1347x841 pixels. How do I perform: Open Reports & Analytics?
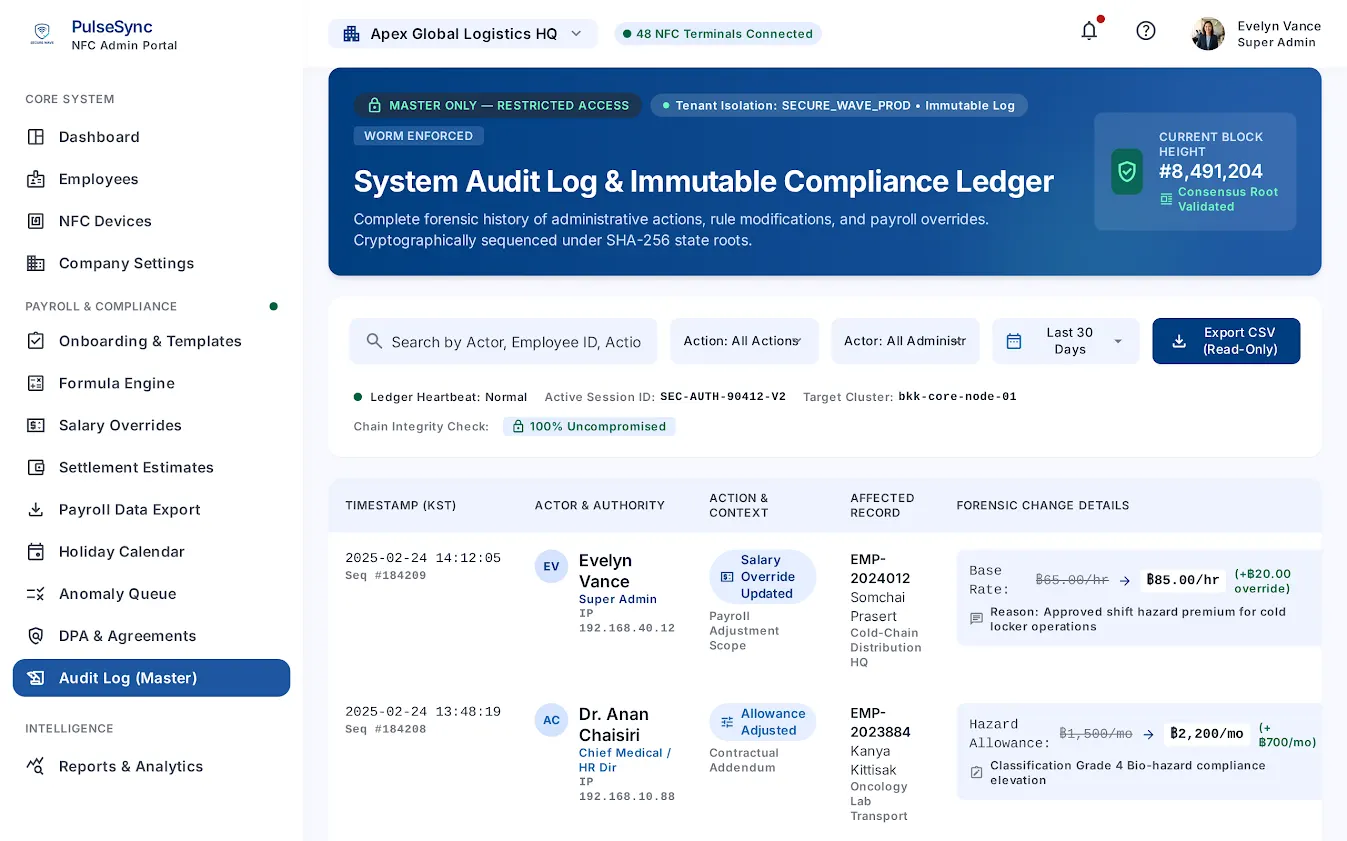pyautogui.click(x=151, y=766)
